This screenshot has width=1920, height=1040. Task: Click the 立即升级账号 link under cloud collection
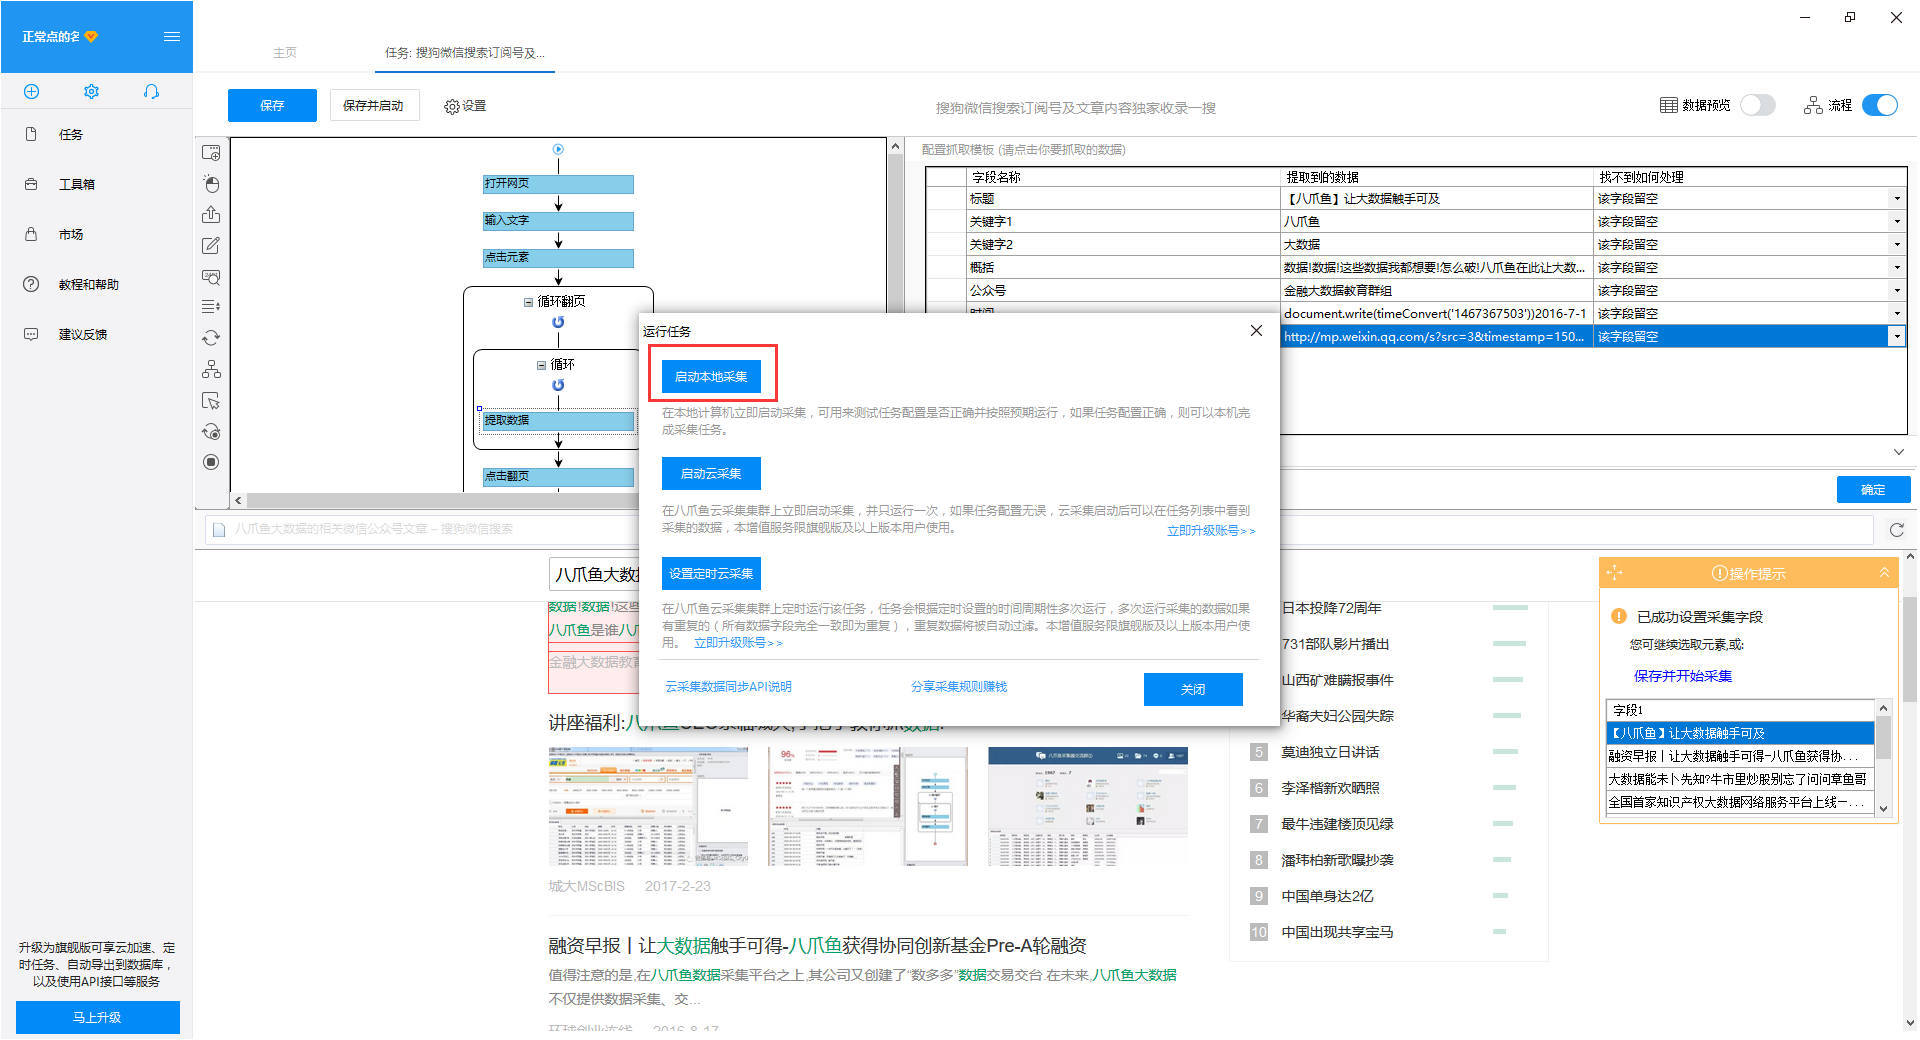click(1210, 531)
